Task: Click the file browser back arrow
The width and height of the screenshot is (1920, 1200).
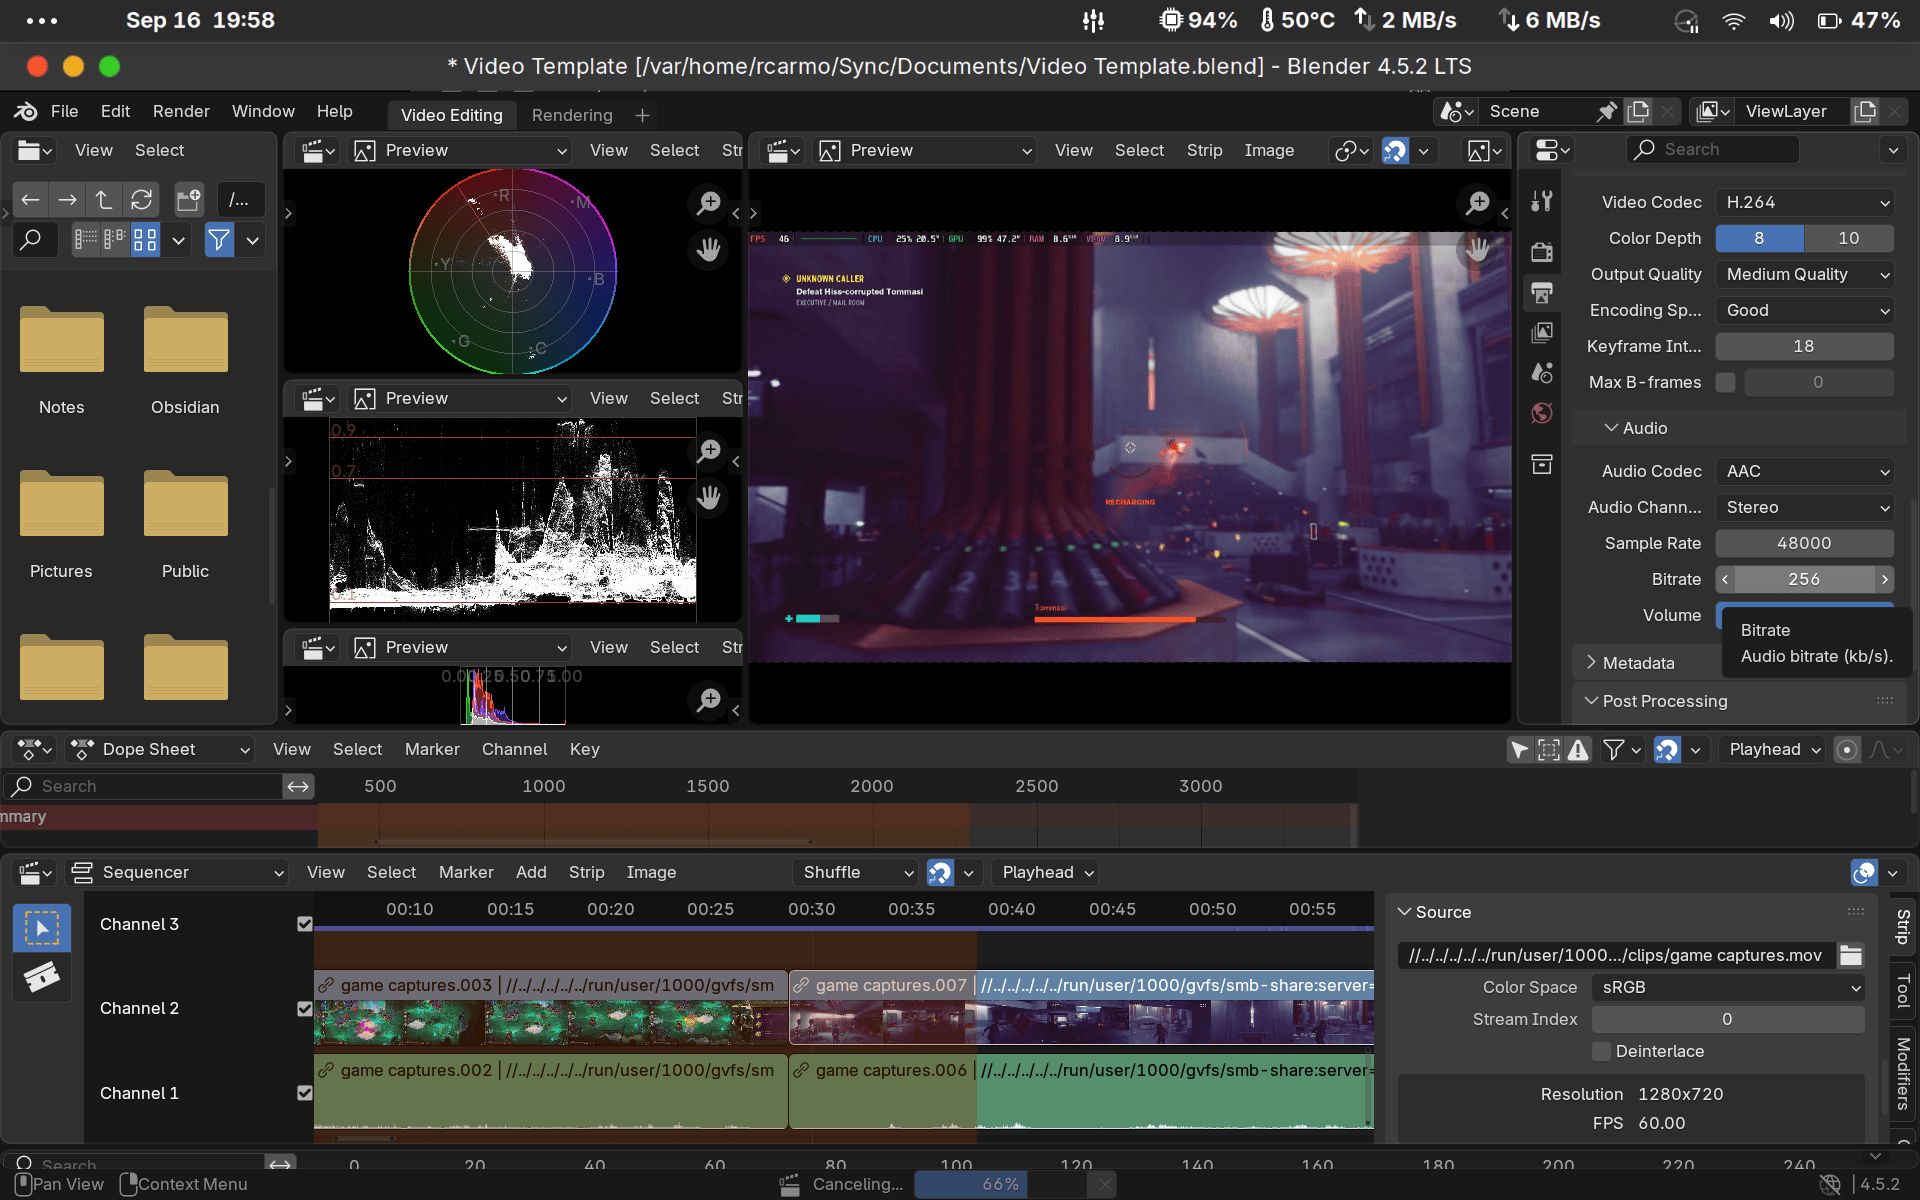Action: 31,200
